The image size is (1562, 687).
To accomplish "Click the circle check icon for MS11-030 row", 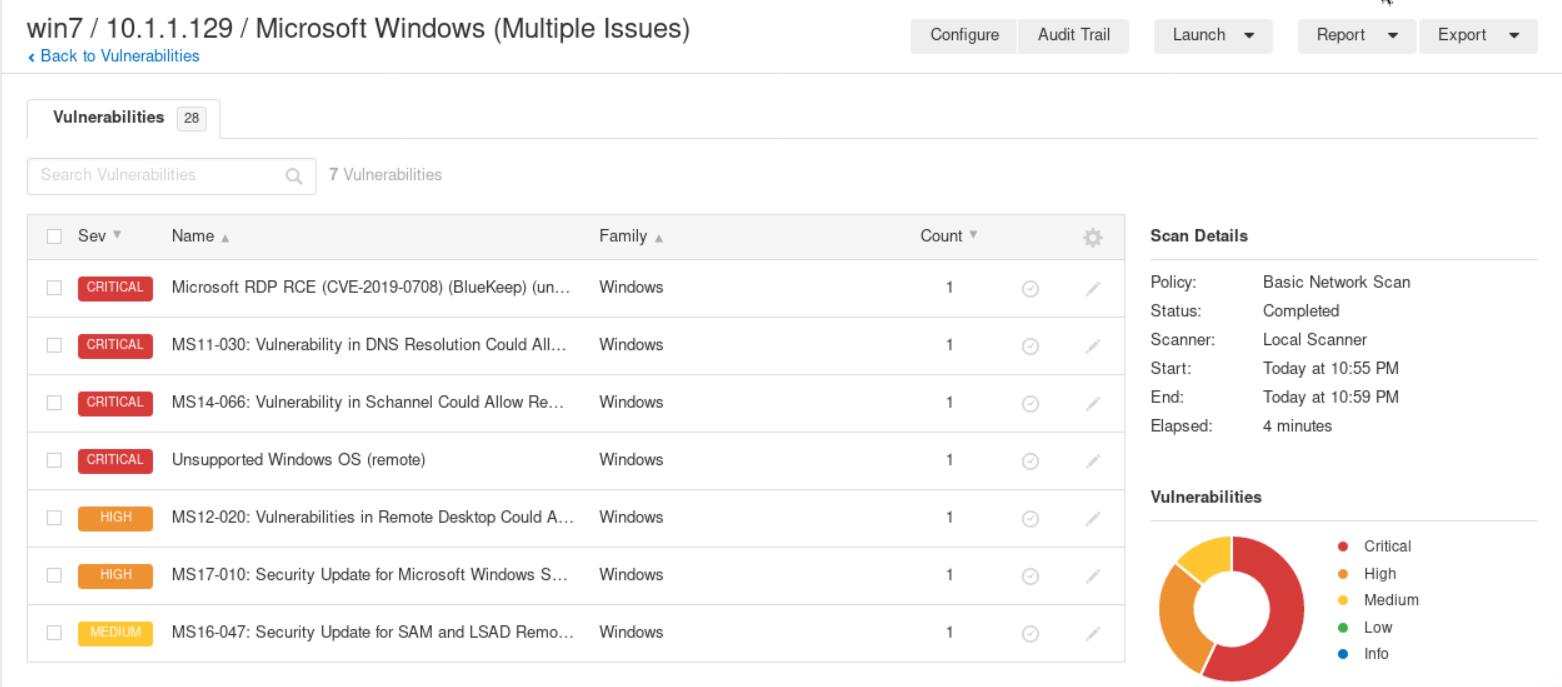I will pos(1029,345).
